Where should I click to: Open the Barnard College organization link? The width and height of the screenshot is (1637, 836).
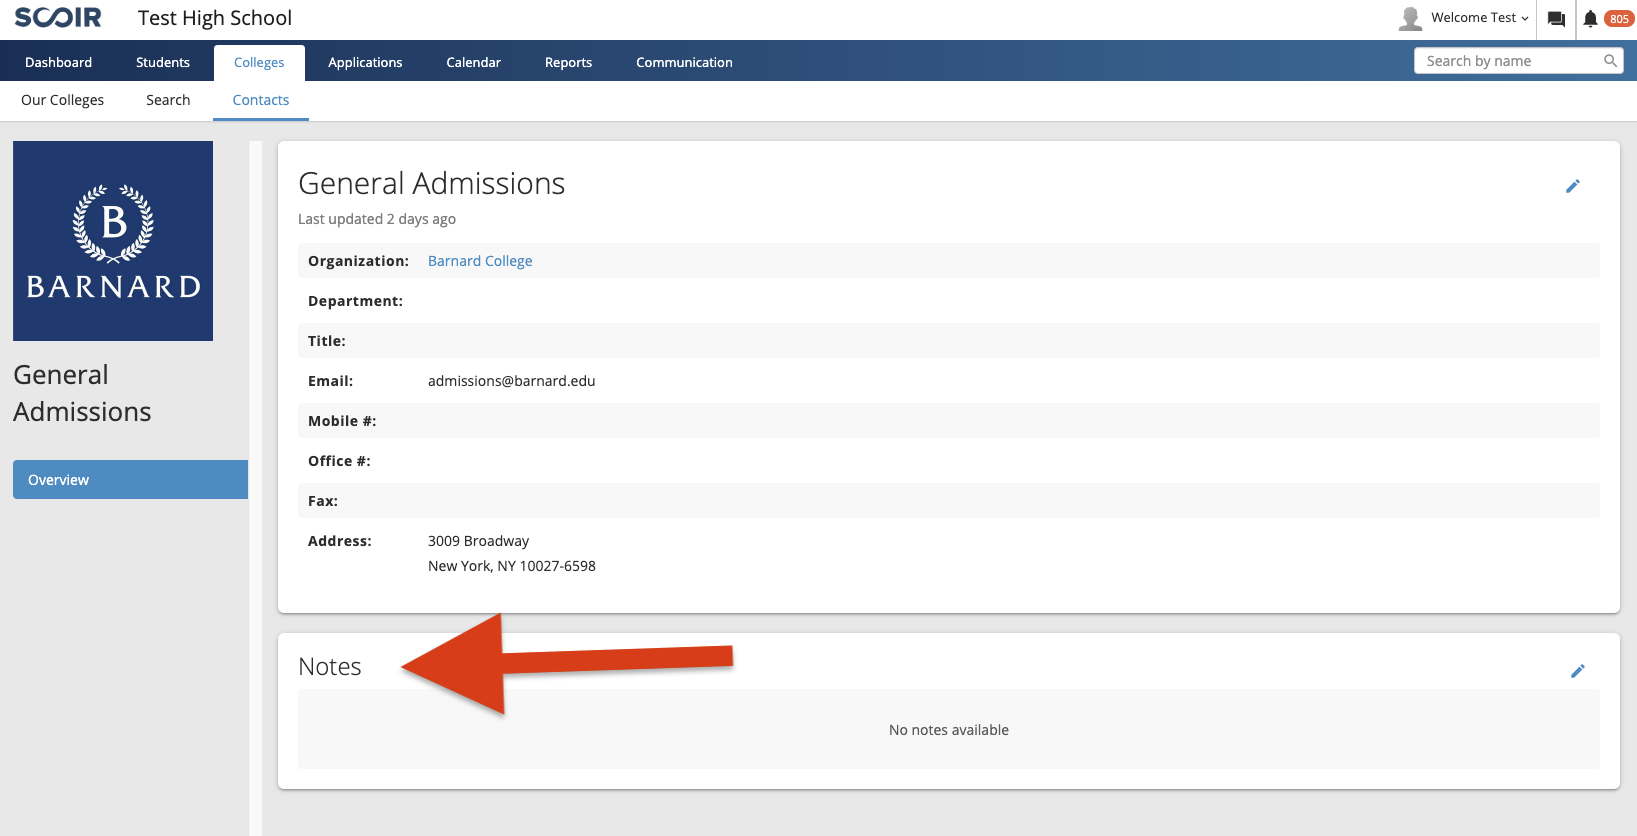480,261
